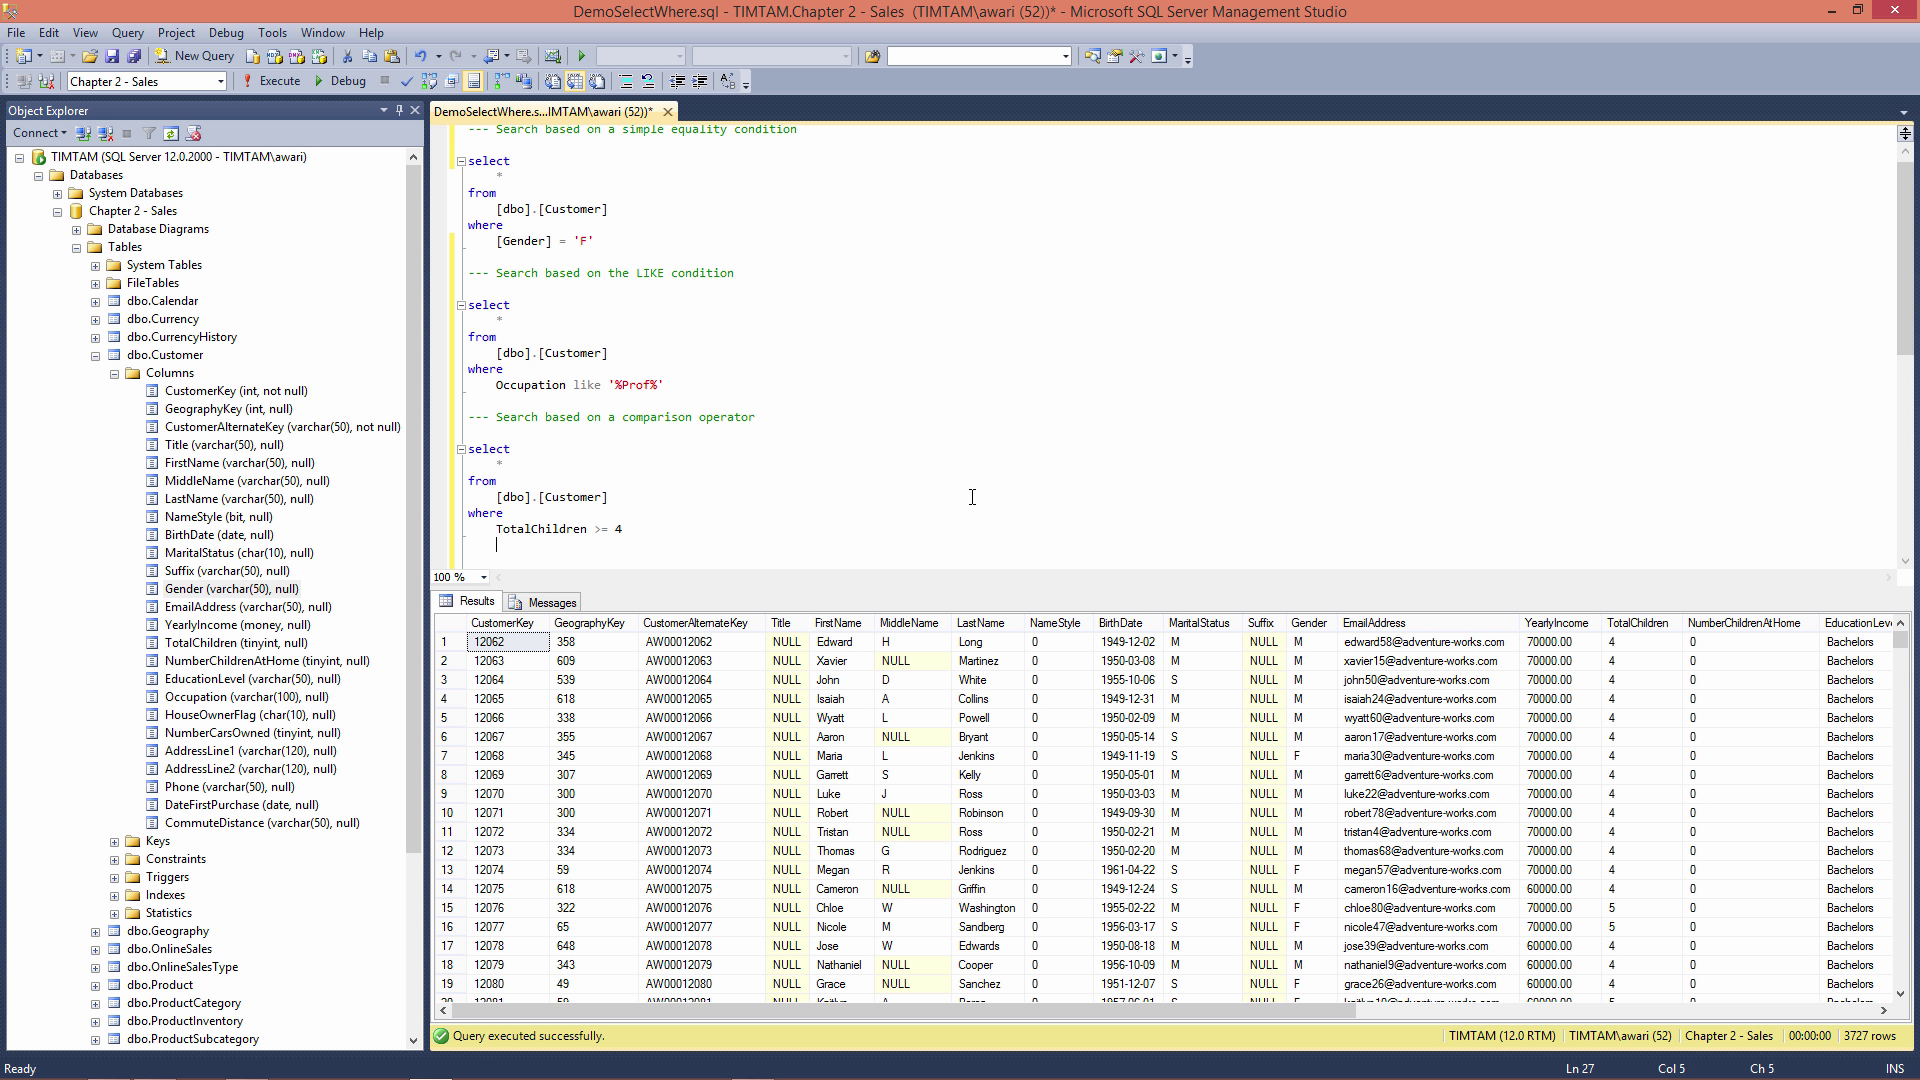The height and width of the screenshot is (1080, 1920).
Task: Click the Save disk icon
Action: (x=112, y=56)
